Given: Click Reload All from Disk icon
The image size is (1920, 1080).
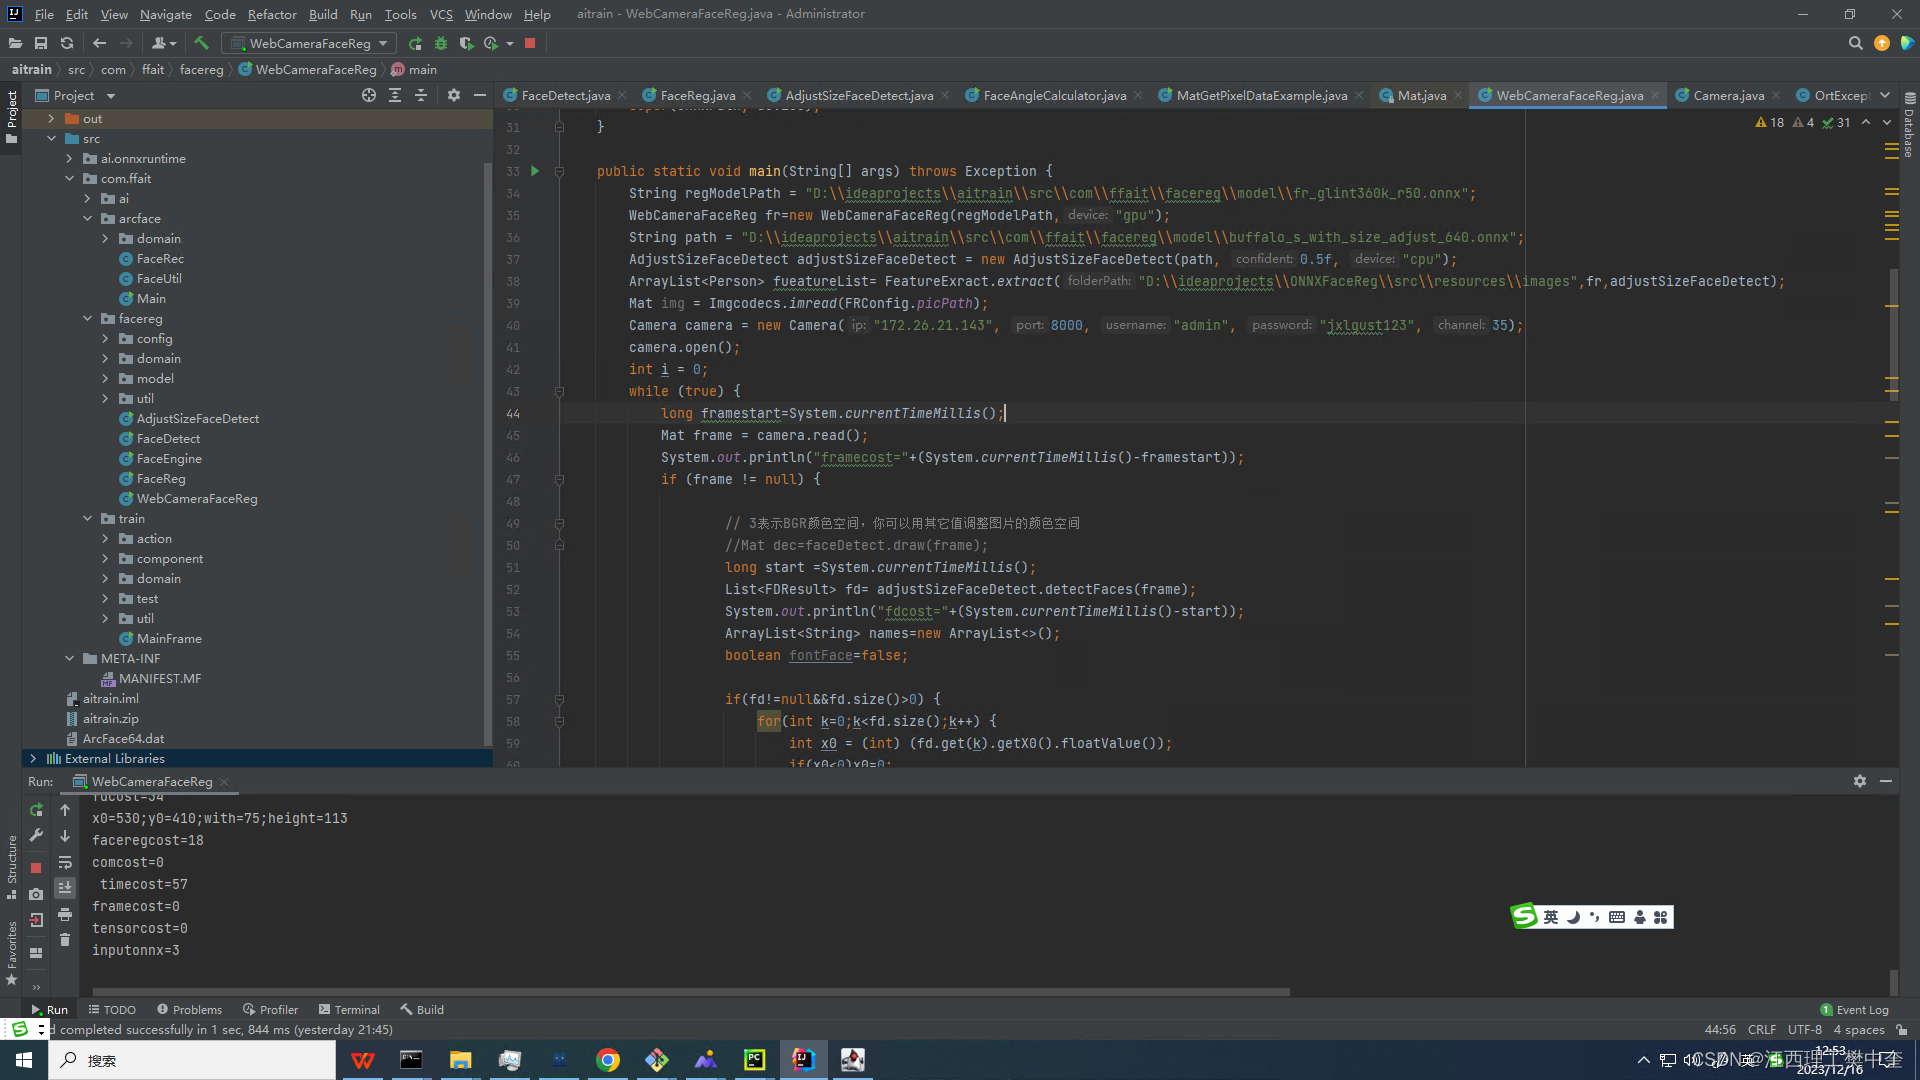Looking at the screenshot, I should click(x=67, y=43).
